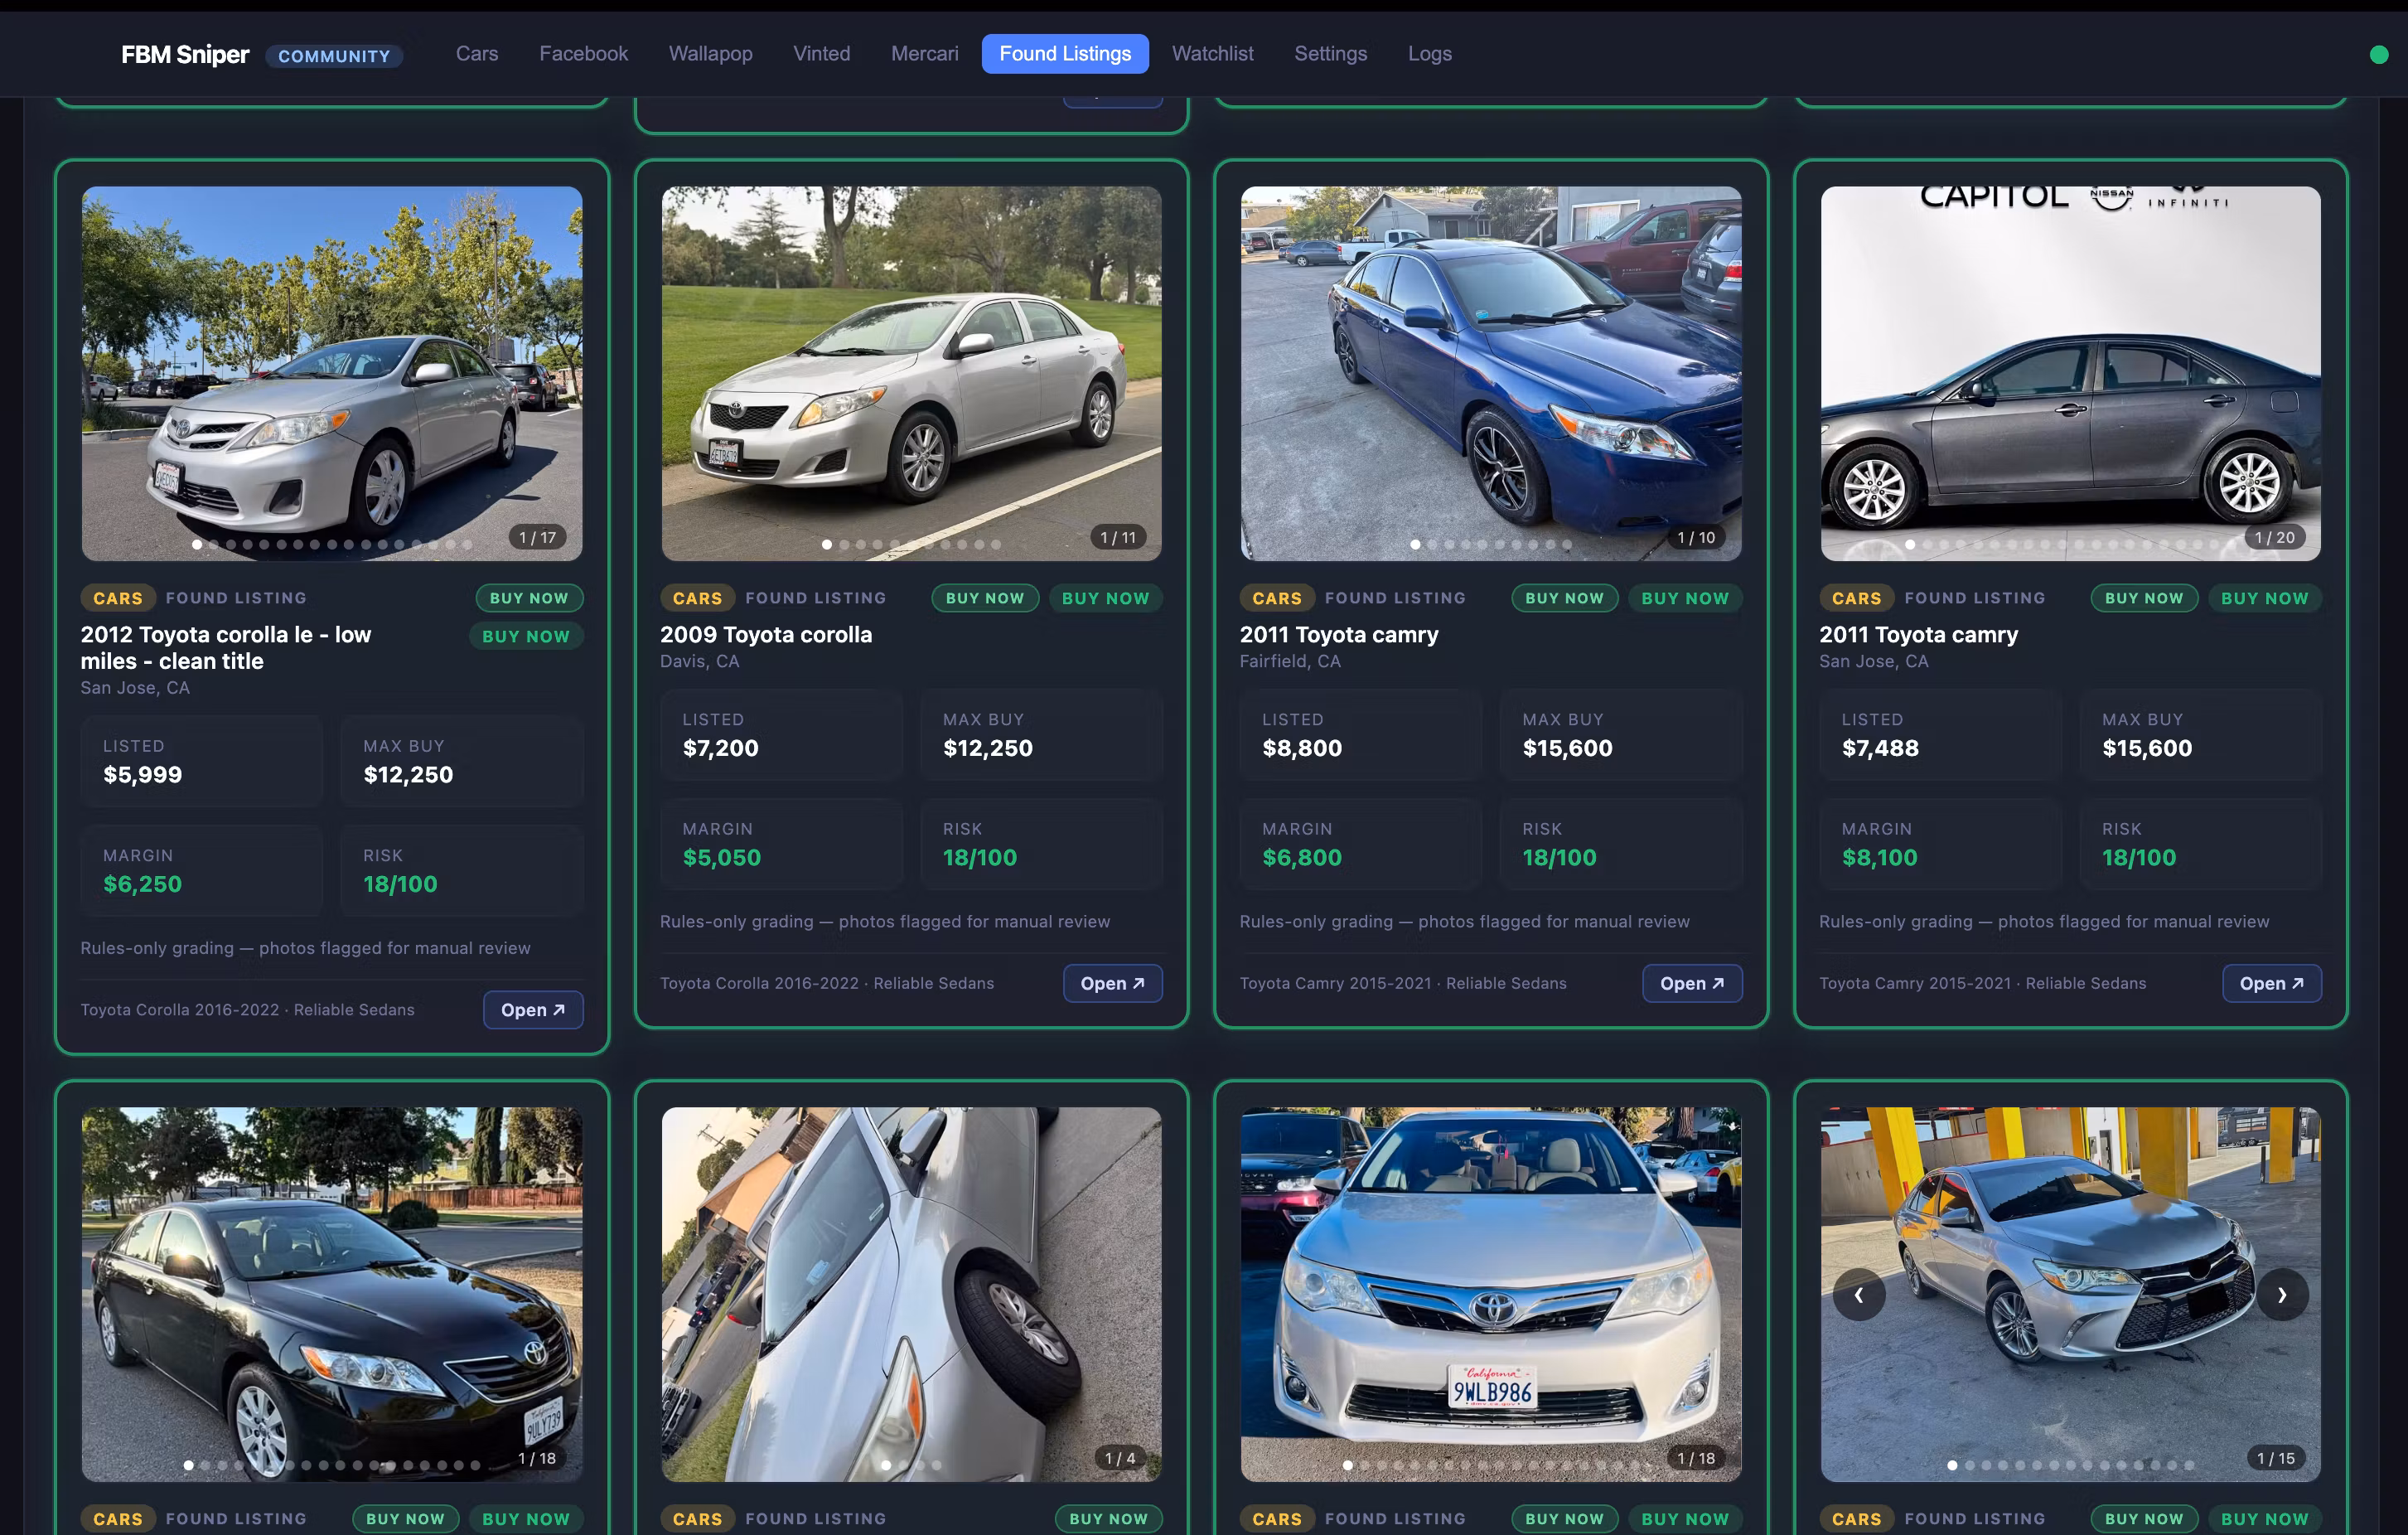Click the listed price "$7,488"
The width and height of the screenshot is (2408, 1535).
(x=1881, y=748)
